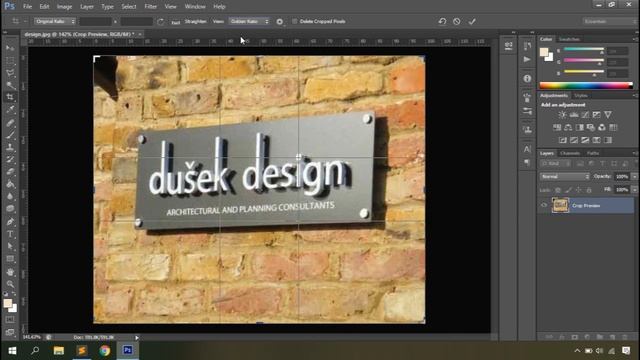Select the Crop tool in toolbox
This screenshot has width=640, height=360.
tap(10, 97)
